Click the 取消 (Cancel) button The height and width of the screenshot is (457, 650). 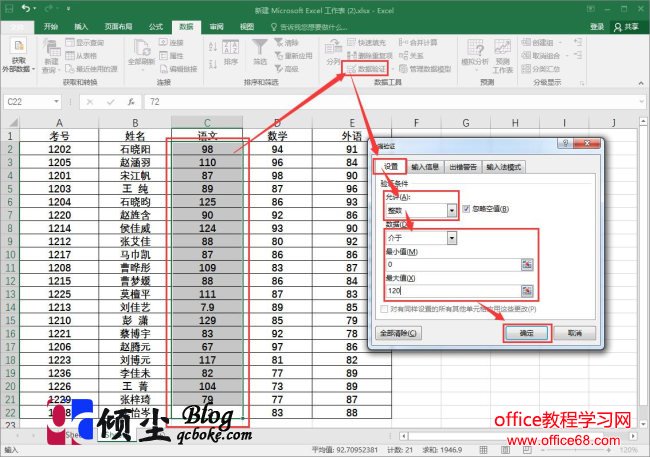pyautogui.click(x=575, y=333)
